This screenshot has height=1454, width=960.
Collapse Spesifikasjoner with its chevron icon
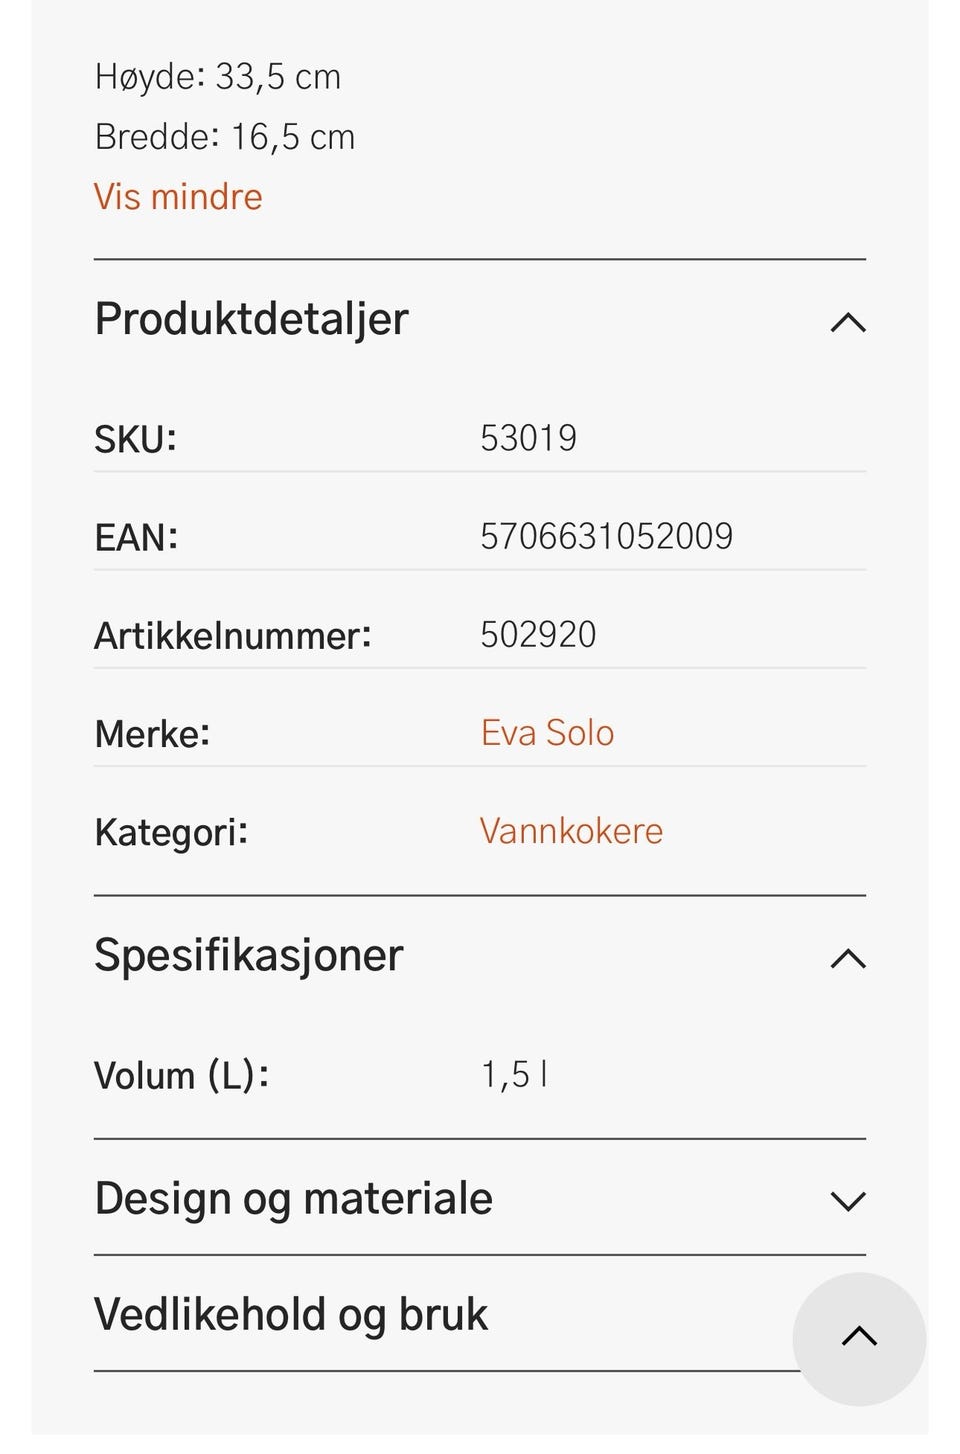click(x=847, y=958)
